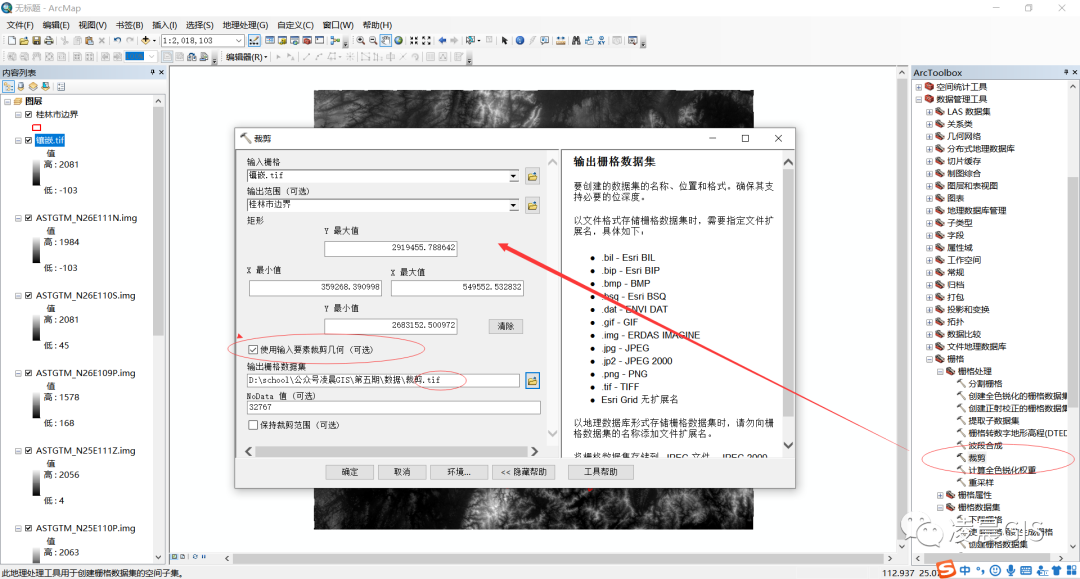The width and height of the screenshot is (1080, 579).
Task: Uncheck ASTGTM_N25E110P.img layer checkbox
Action: pyautogui.click(x=28, y=529)
